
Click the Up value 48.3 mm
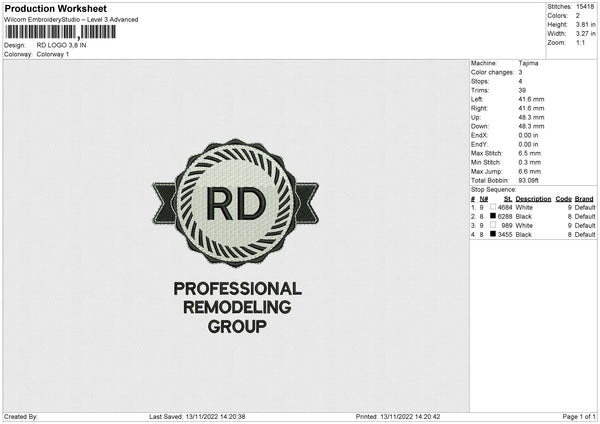(531, 117)
